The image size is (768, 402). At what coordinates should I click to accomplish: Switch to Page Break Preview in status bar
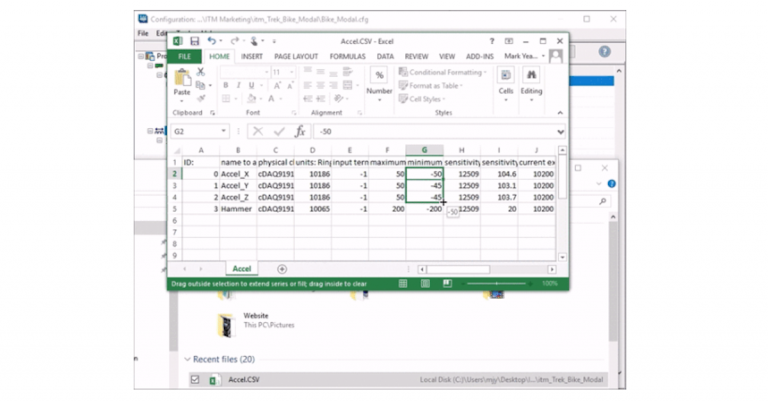point(447,284)
